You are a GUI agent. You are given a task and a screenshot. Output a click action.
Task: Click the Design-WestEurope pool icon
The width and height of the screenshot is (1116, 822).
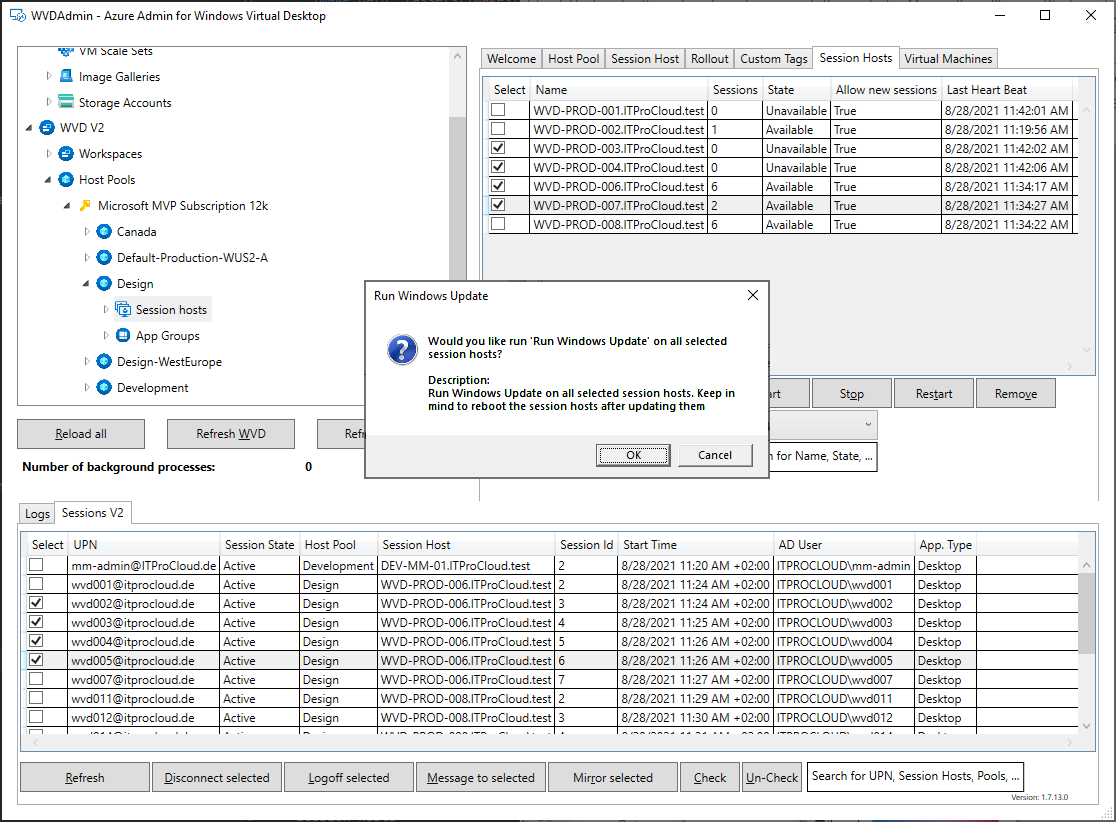point(104,362)
